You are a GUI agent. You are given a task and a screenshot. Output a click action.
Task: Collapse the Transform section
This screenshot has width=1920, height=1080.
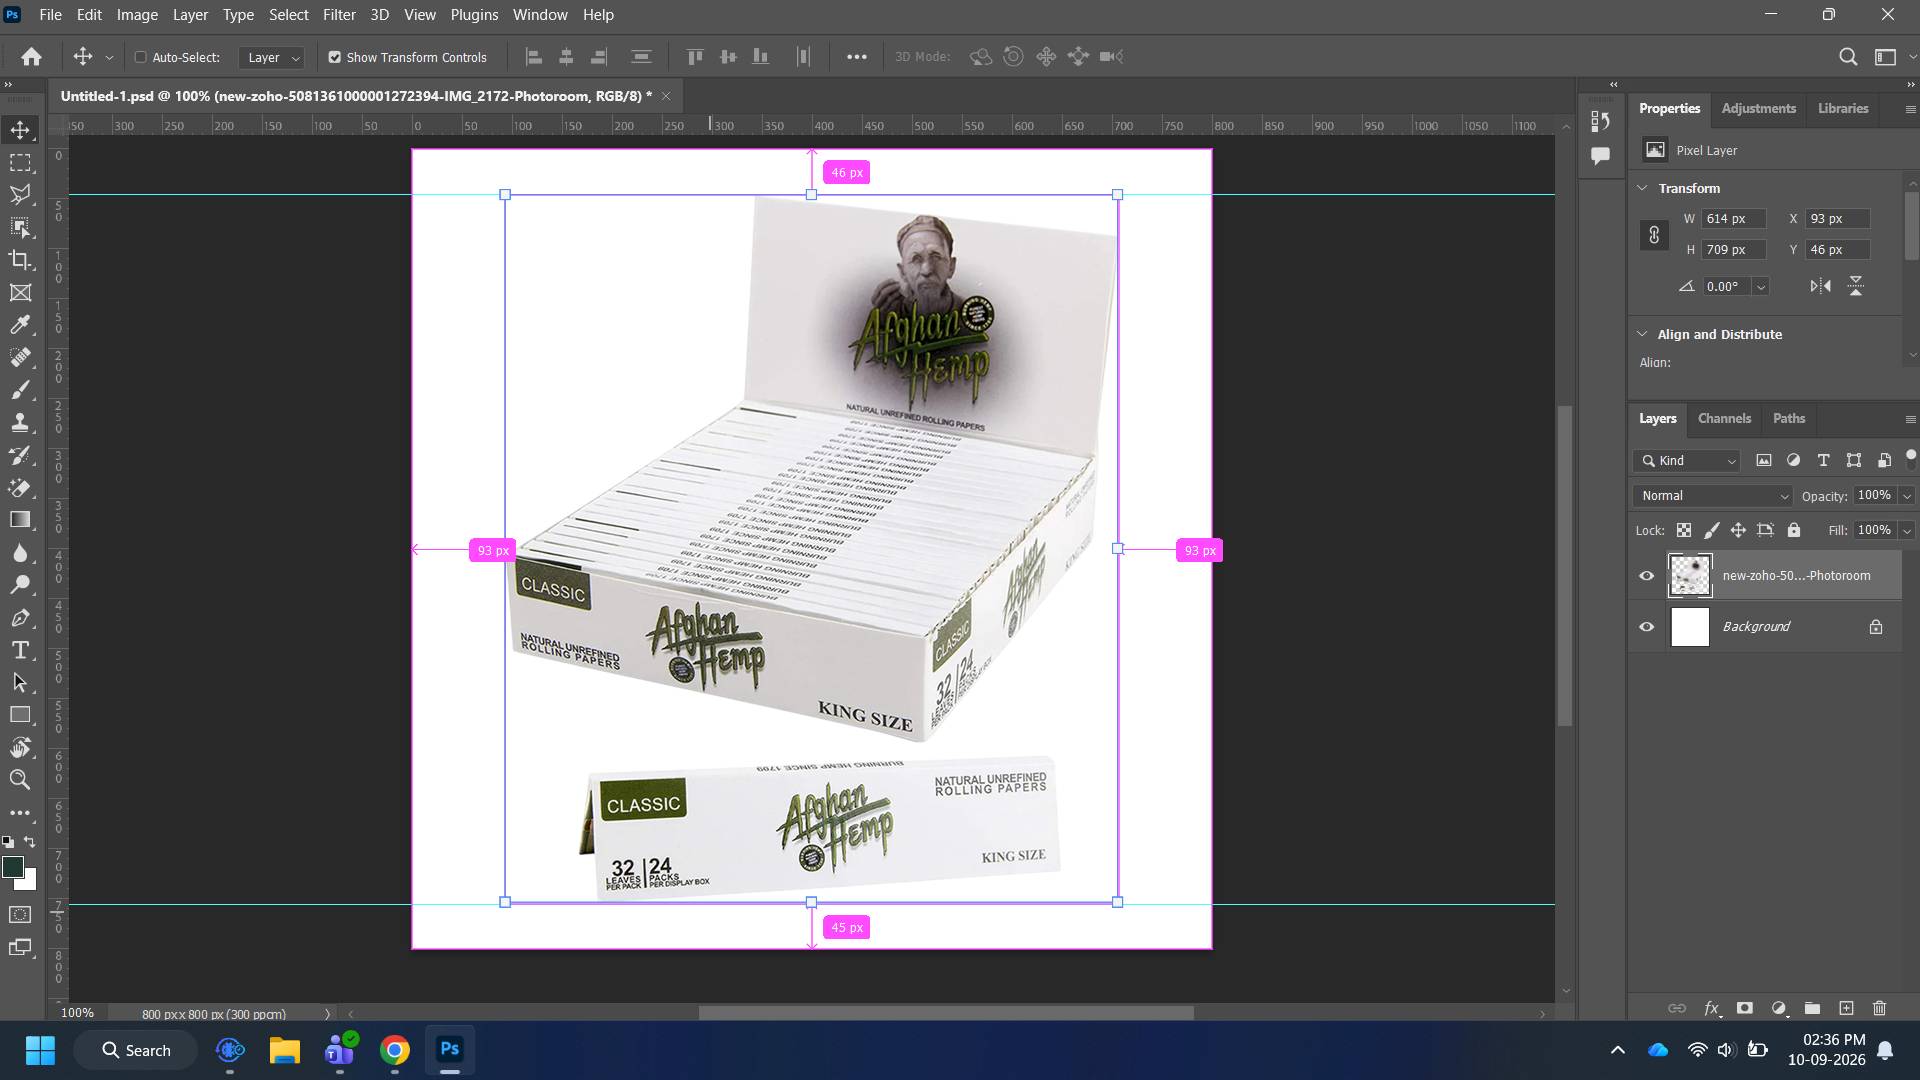click(x=1642, y=188)
